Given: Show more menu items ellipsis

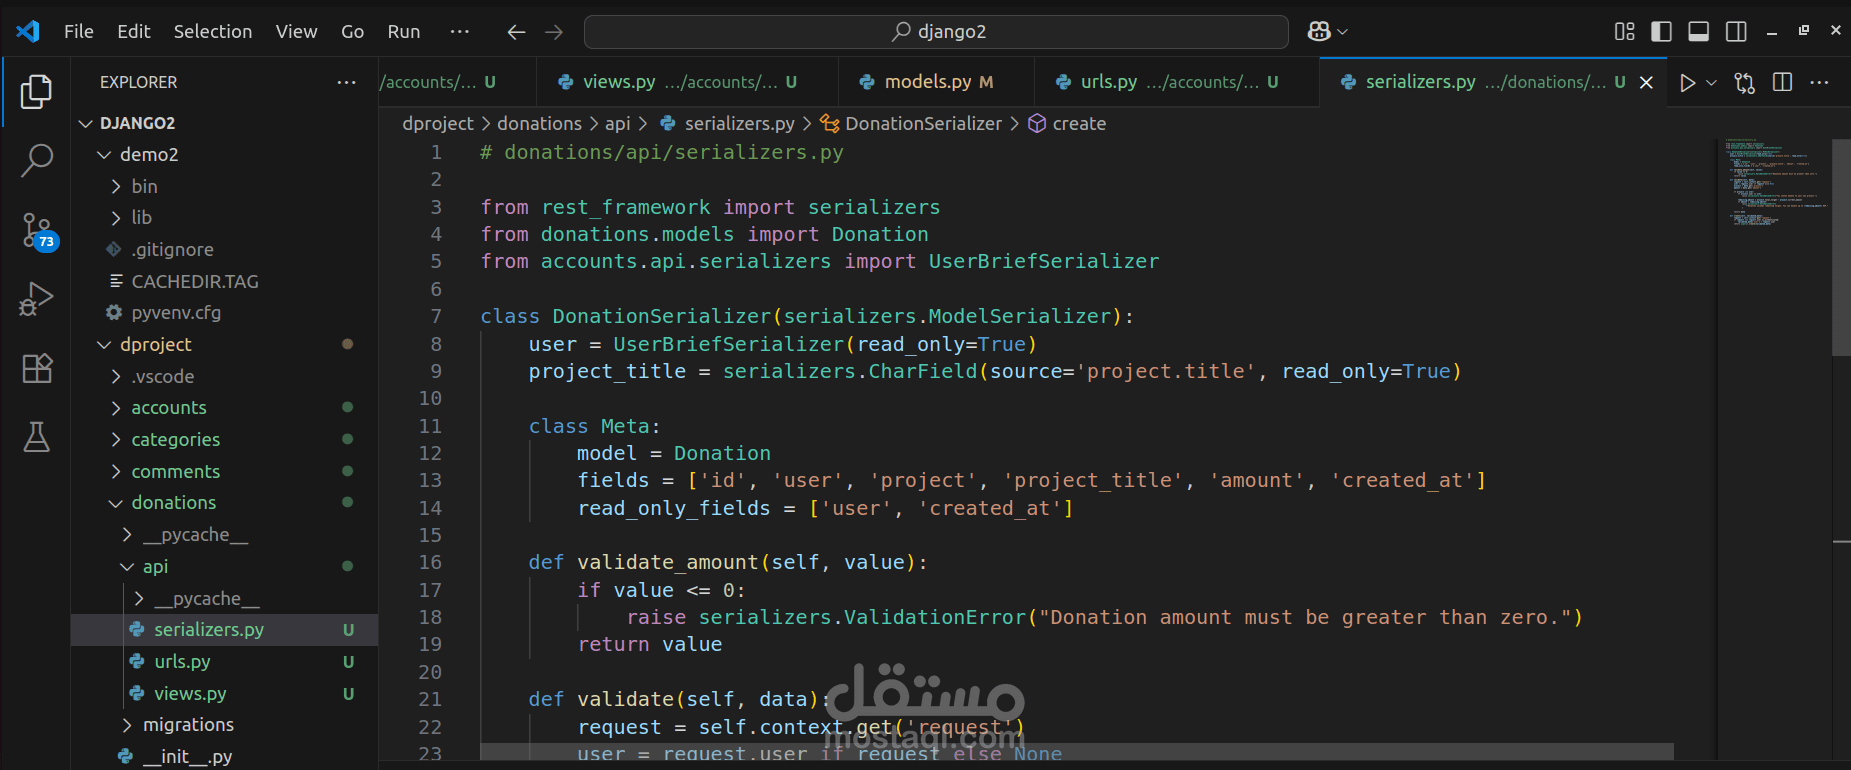Looking at the screenshot, I should [460, 32].
